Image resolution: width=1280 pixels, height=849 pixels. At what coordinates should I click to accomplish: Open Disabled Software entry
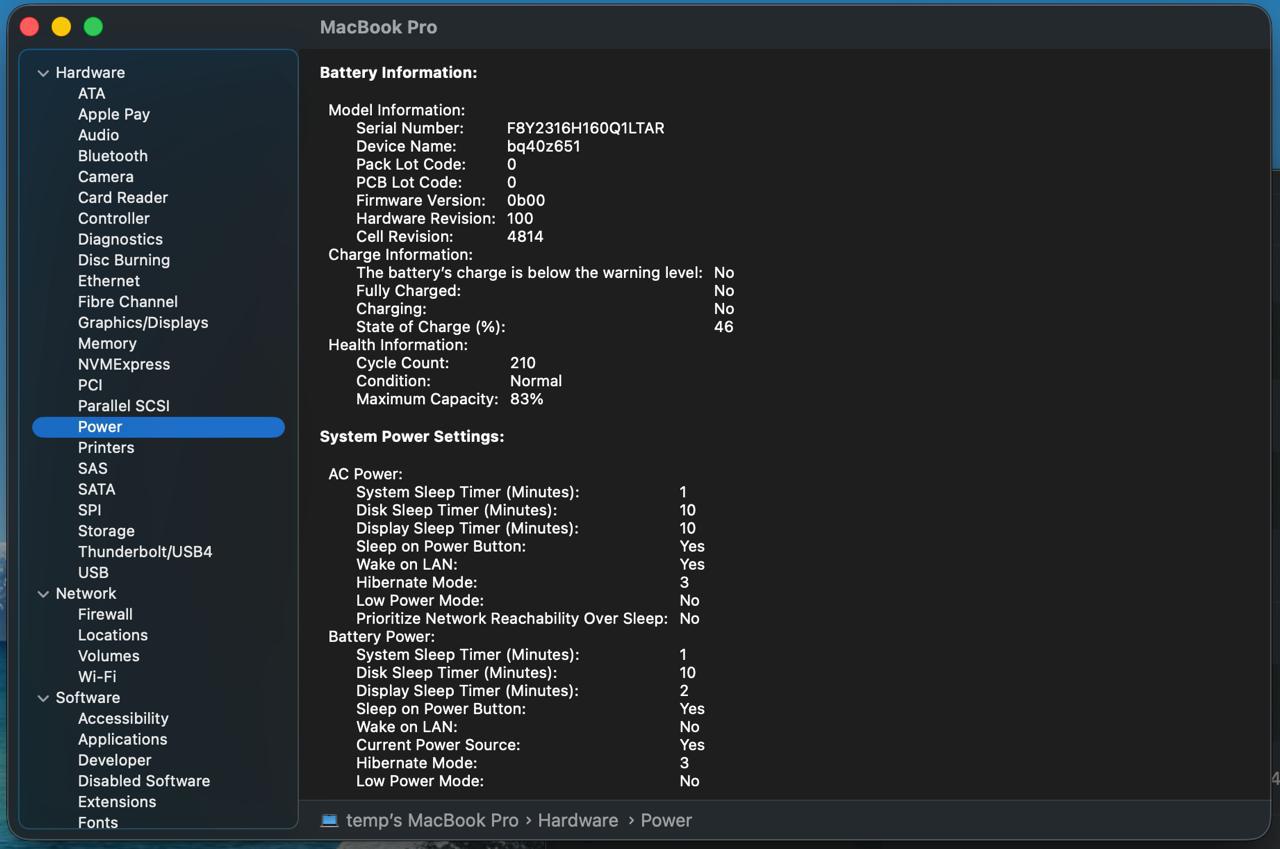[x=144, y=781]
